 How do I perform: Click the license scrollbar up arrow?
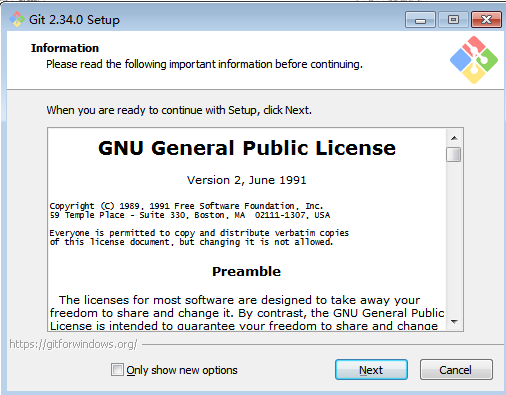pos(454,138)
